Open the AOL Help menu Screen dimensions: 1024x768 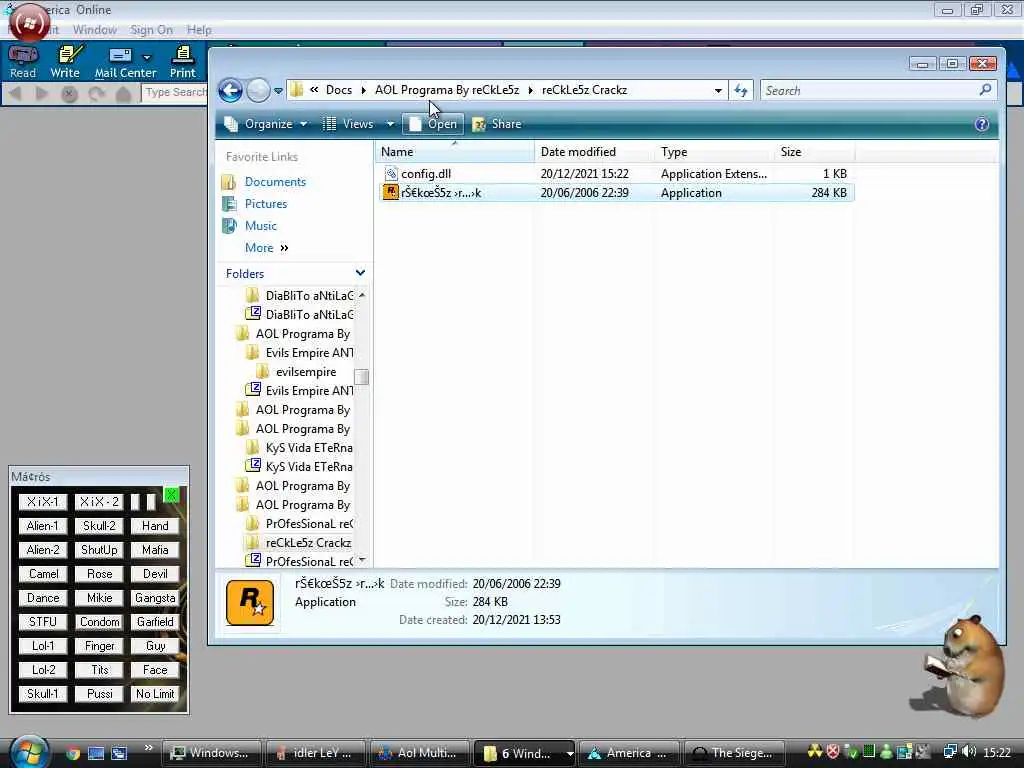coord(199,30)
